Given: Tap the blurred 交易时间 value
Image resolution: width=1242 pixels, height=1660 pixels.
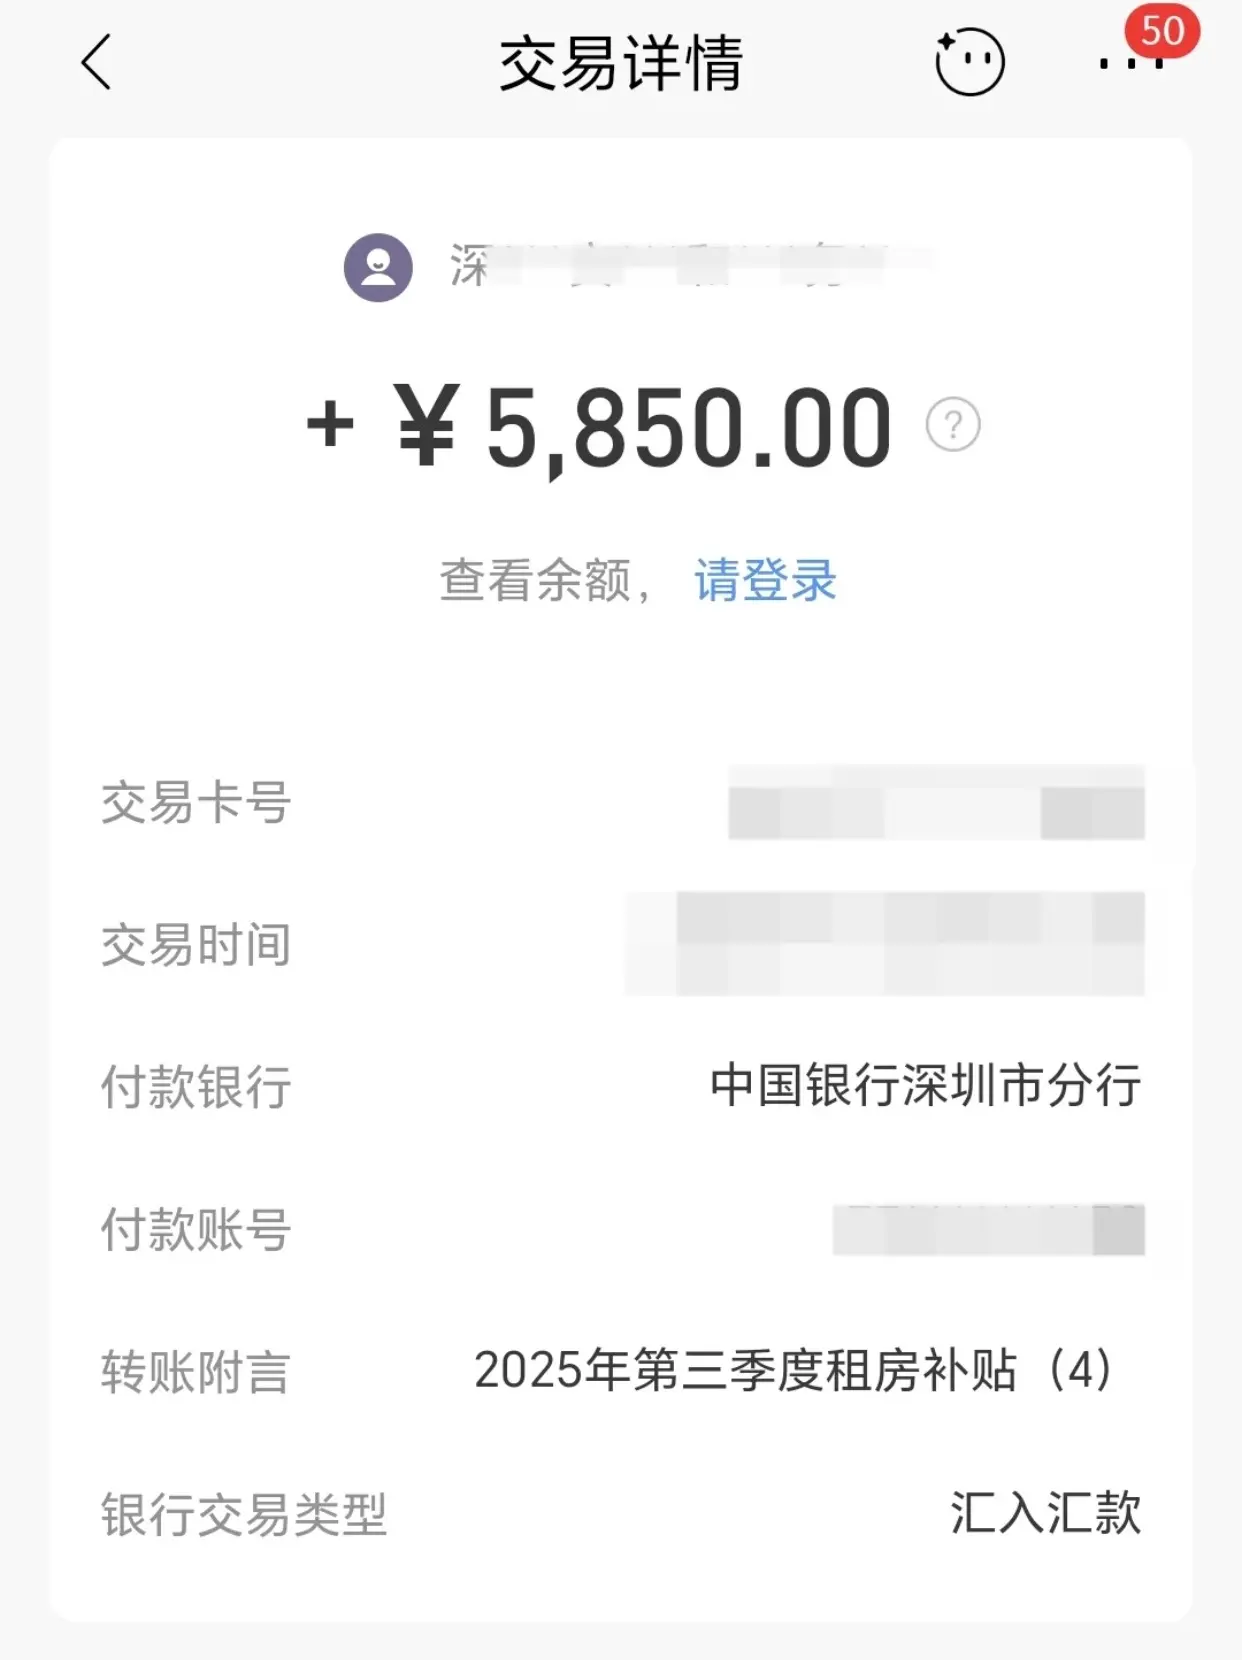Looking at the screenshot, I should pos(886,944).
